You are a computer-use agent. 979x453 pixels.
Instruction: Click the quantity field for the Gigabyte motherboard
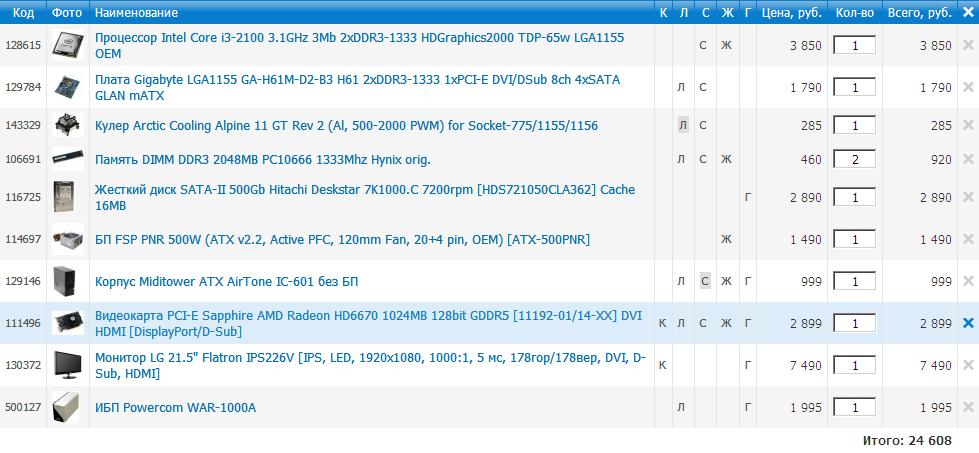click(854, 87)
